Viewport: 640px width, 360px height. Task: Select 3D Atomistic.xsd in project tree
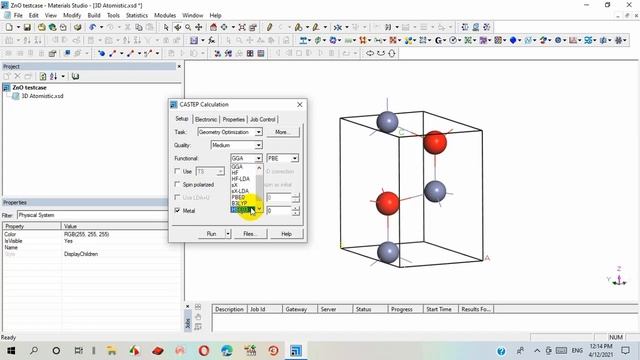[x=42, y=96]
